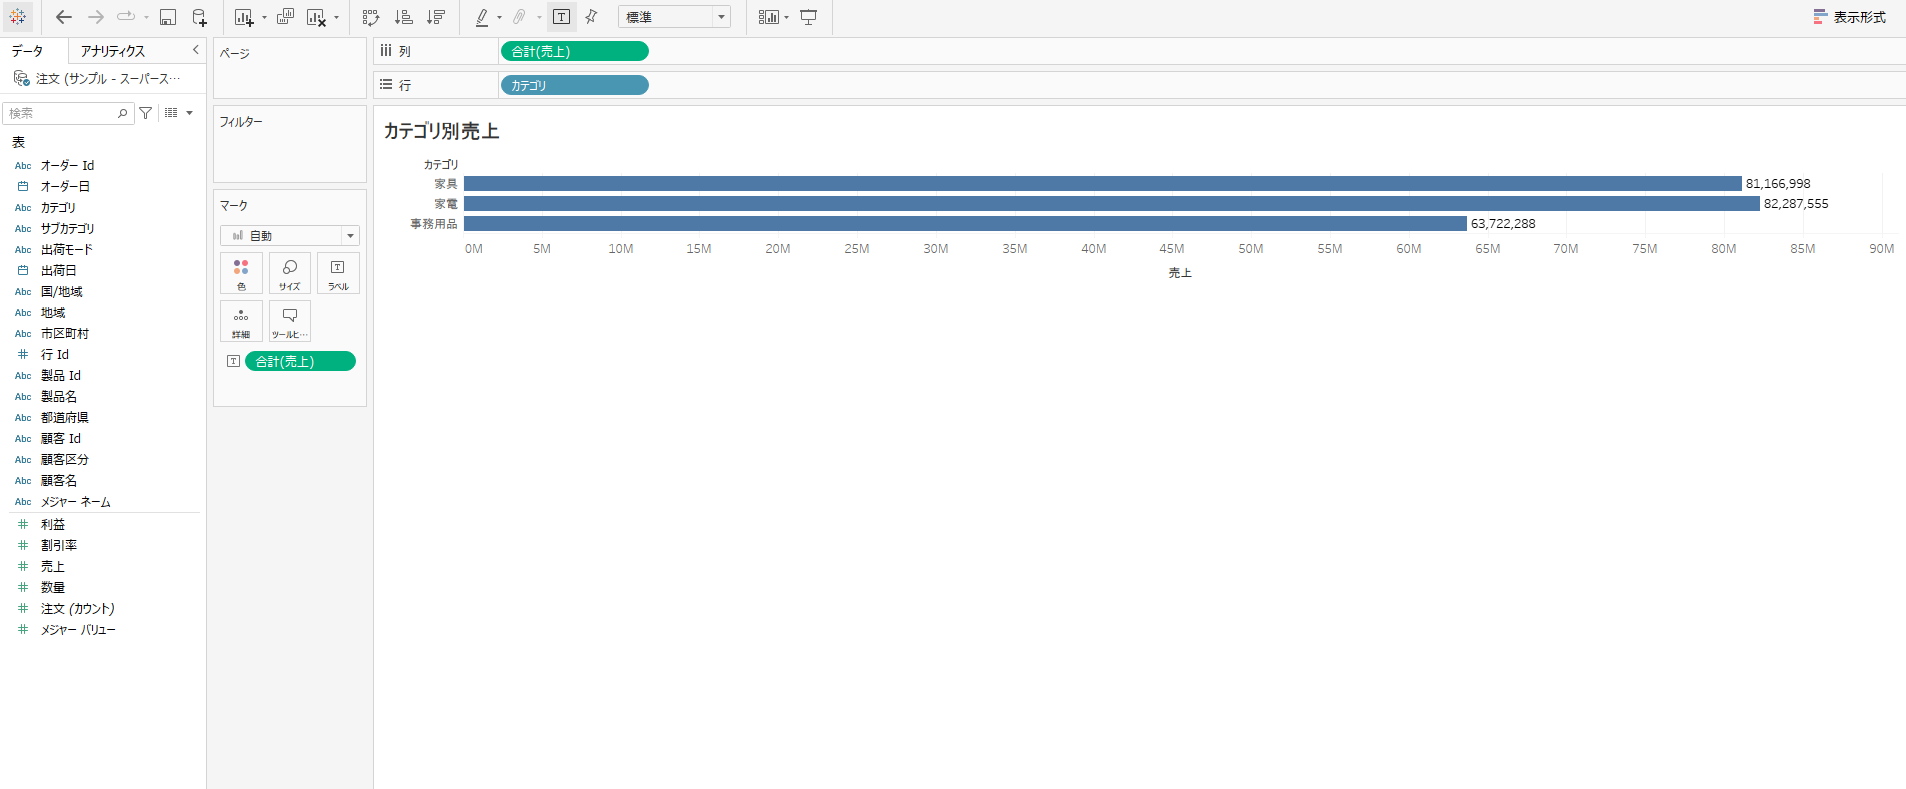Open dropdown arrow next to Highlight pen

[x=499, y=18]
